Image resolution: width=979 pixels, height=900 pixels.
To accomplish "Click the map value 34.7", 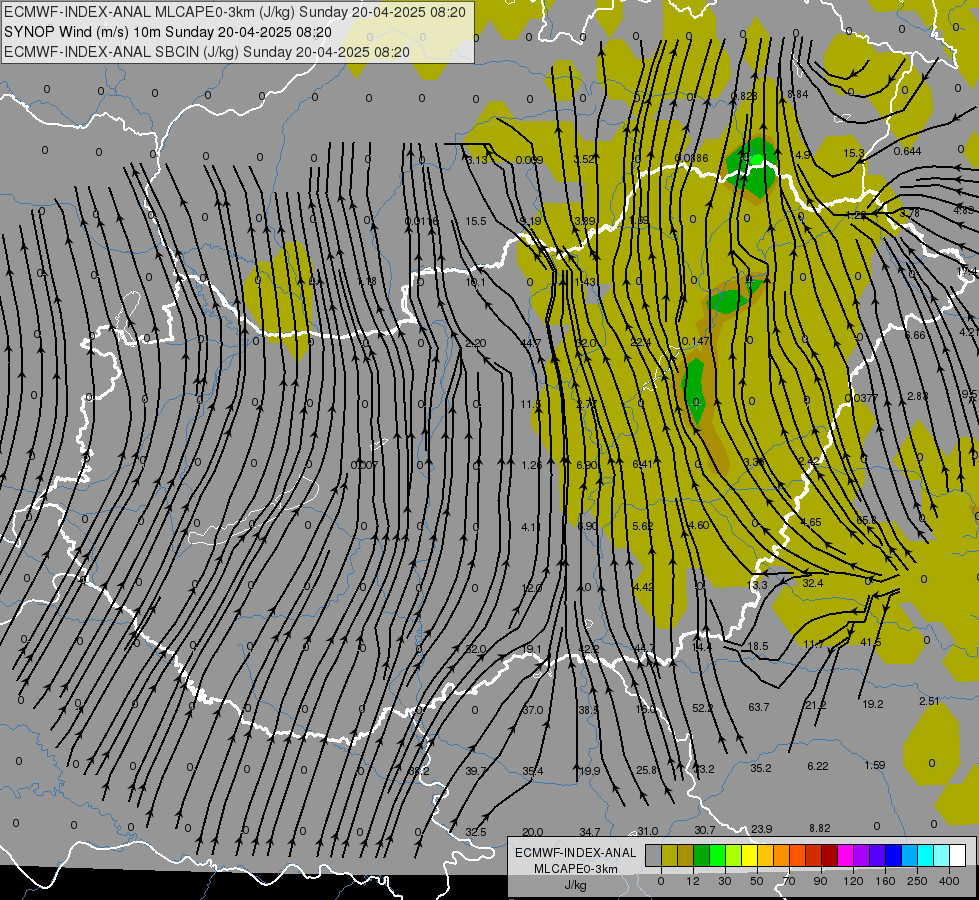I will tap(589, 832).
